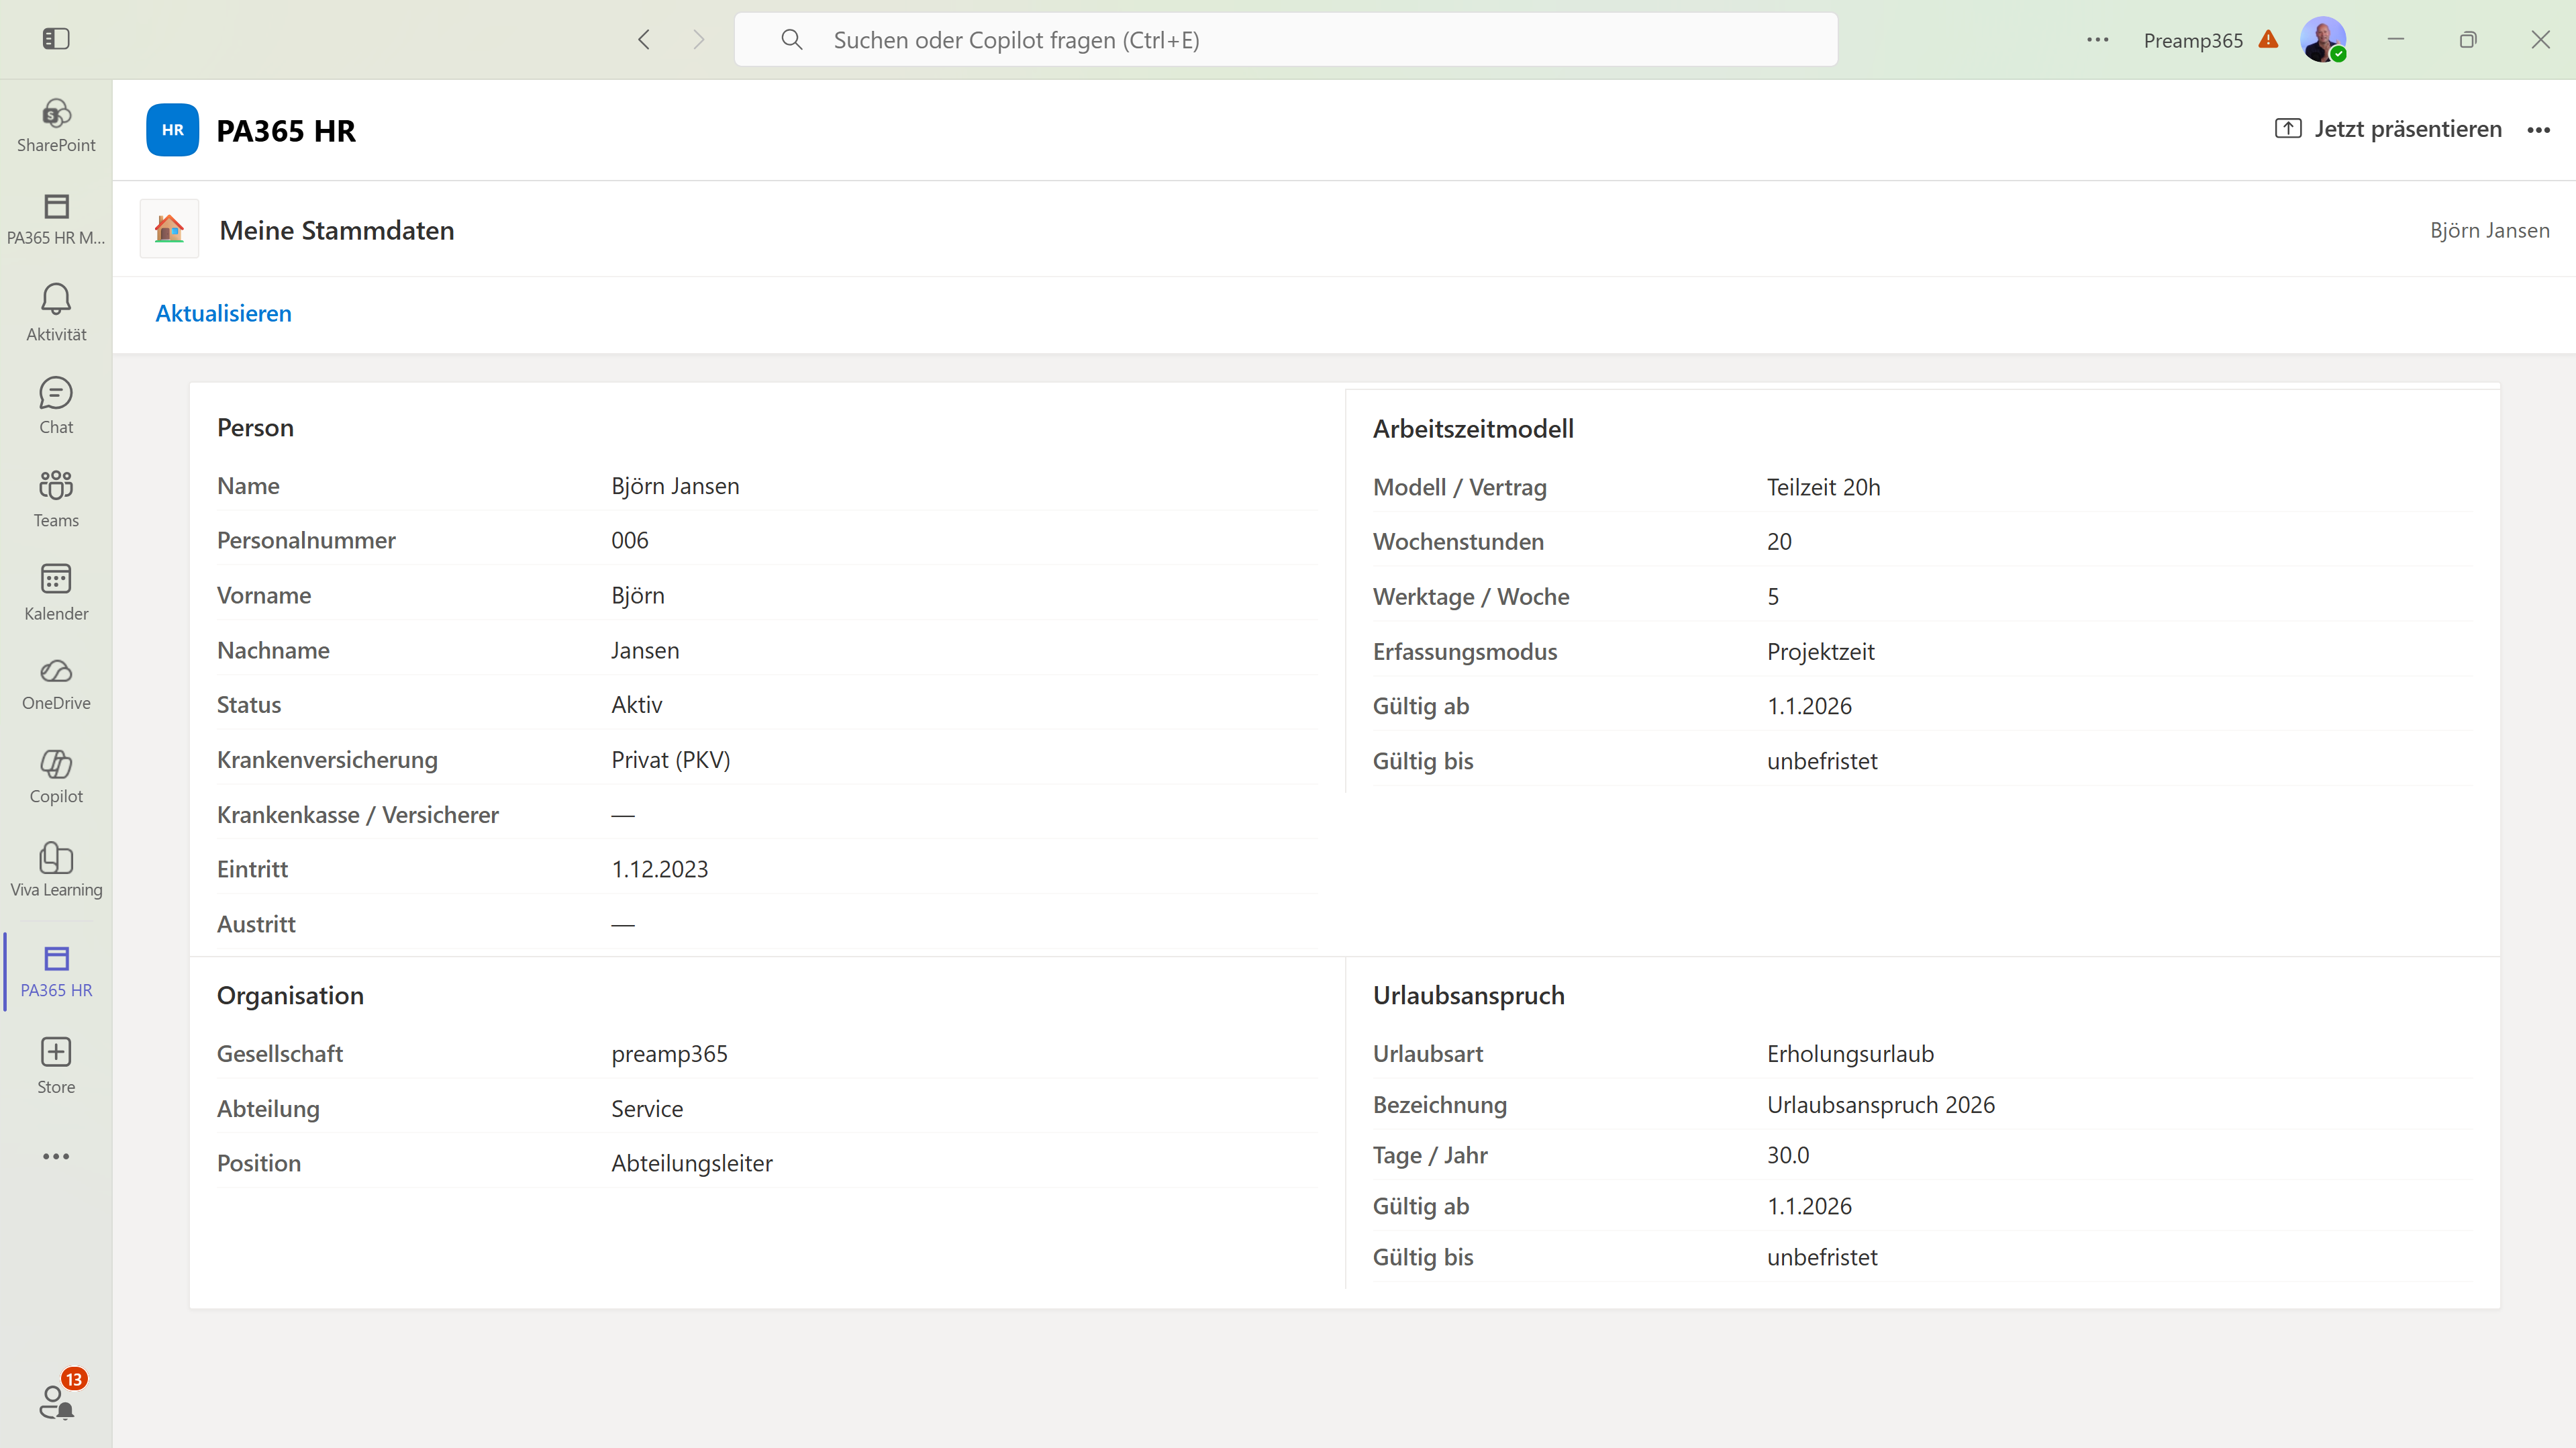Click the Position value Abteilungsleiter
The height and width of the screenshot is (1448, 2576).
[x=692, y=1163]
